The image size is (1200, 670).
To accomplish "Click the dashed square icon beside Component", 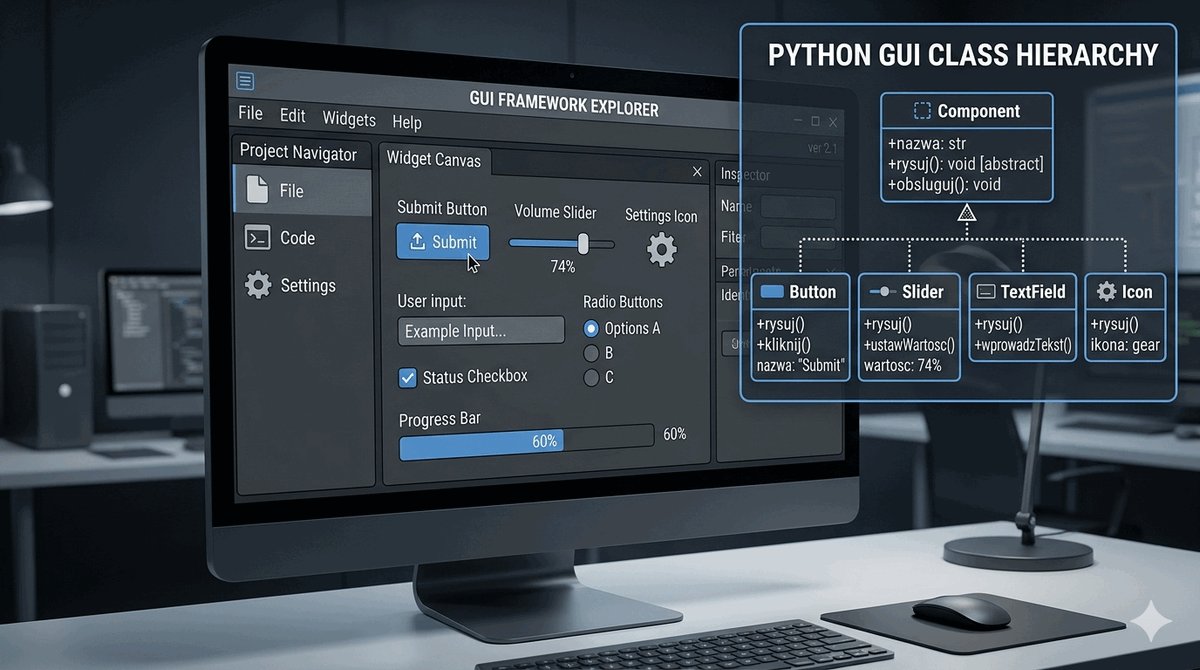I will click(922, 111).
